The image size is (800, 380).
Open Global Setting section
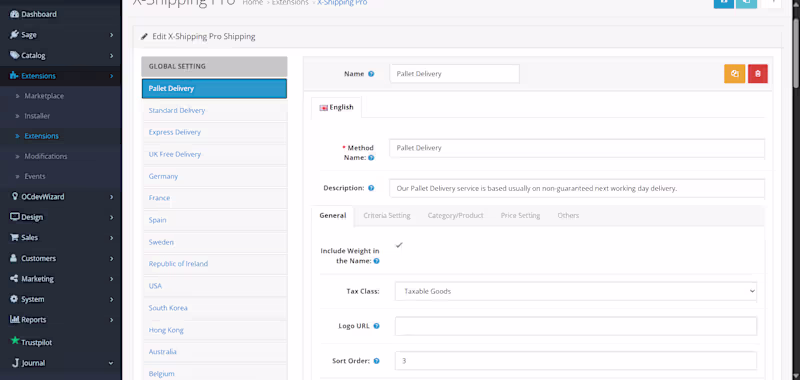(214, 66)
